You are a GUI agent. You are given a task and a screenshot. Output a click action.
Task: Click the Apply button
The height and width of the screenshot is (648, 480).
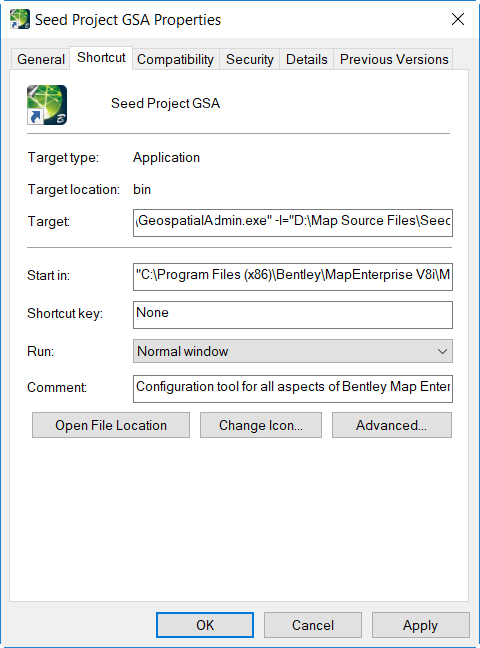420,625
